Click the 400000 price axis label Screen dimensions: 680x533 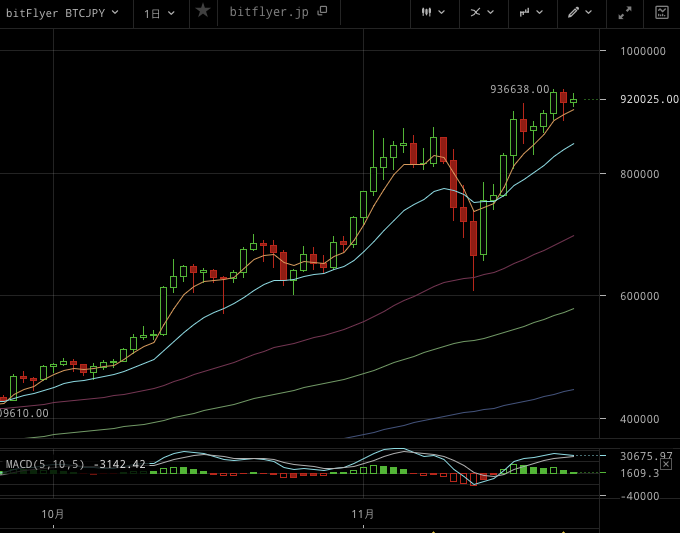pos(640,419)
